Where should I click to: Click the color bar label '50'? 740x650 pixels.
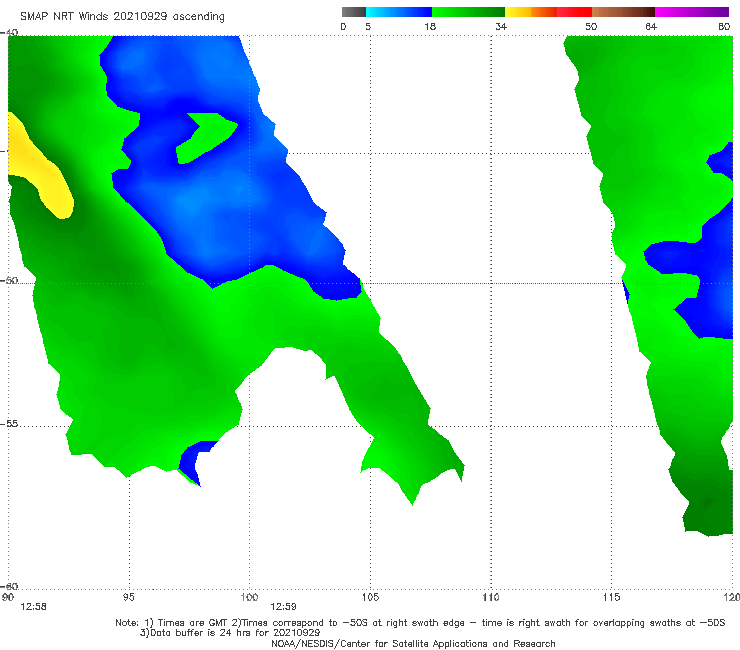[x=591, y=26]
